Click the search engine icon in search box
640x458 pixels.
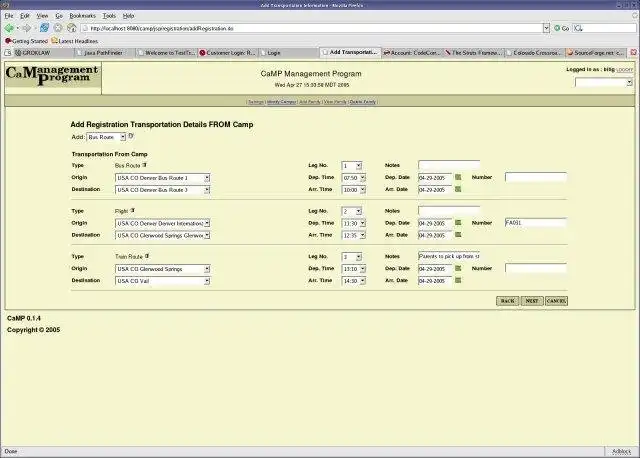[578, 28]
